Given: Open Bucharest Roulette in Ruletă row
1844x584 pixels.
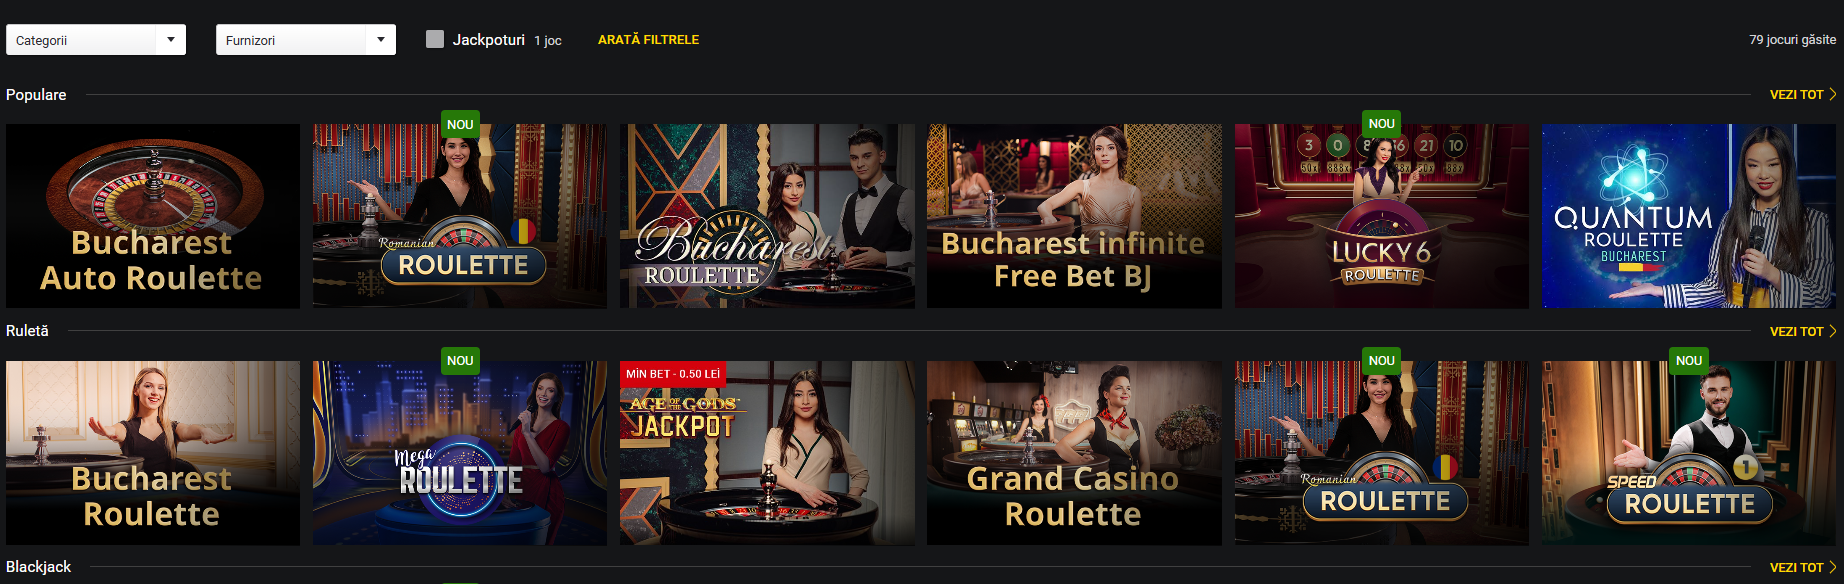Looking at the screenshot, I should [153, 453].
